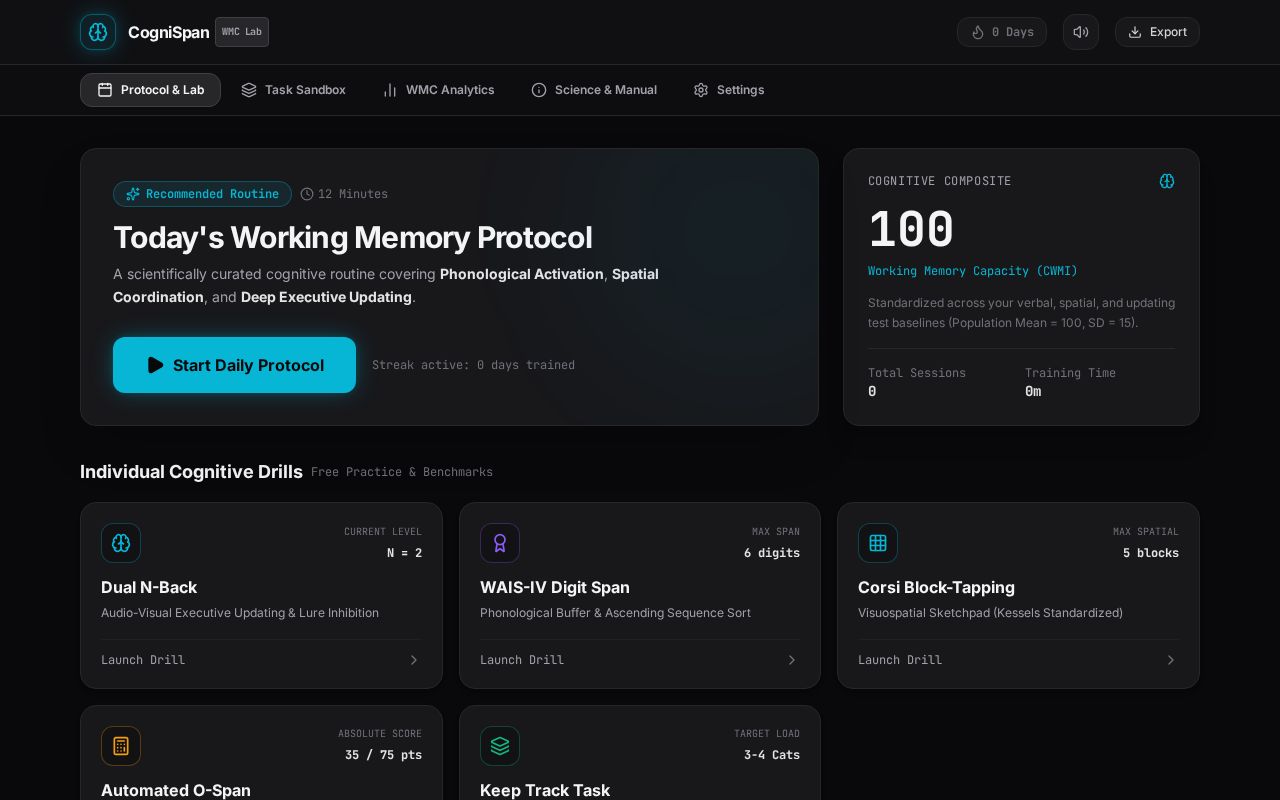Click the 6 digits max span value

click(772, 553)
